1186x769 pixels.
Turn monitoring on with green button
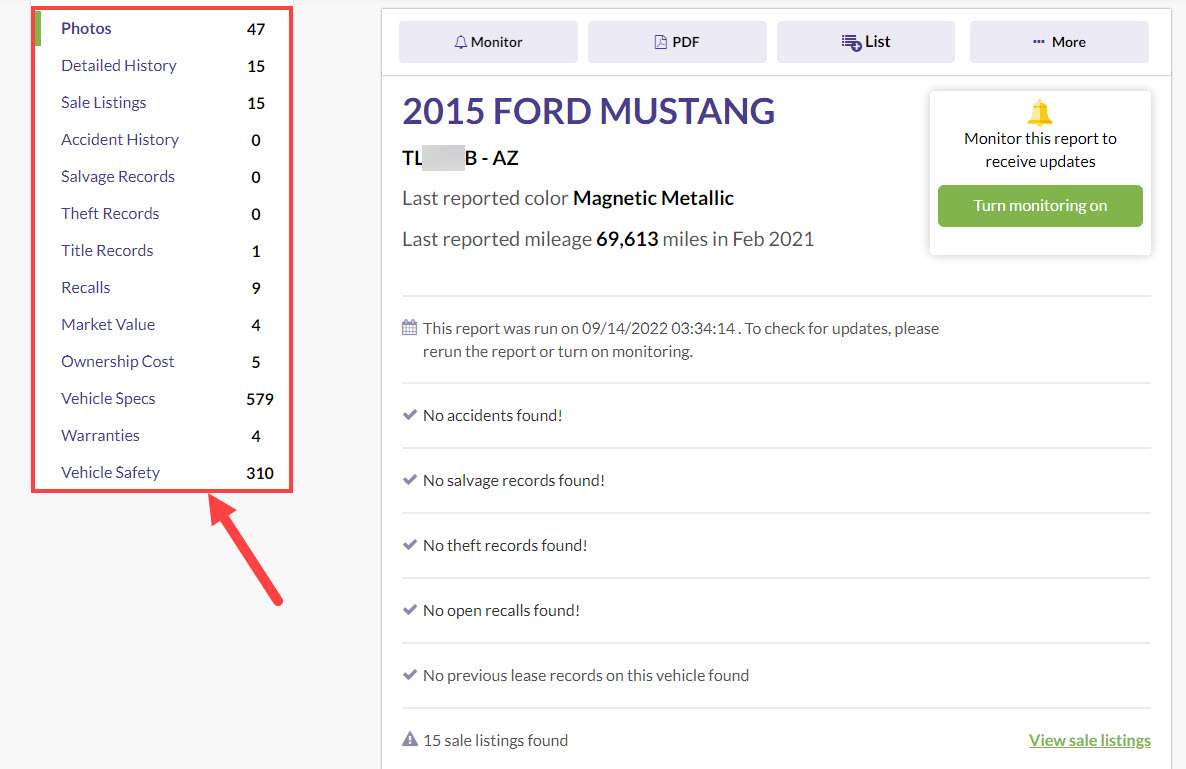point(1040,206)
